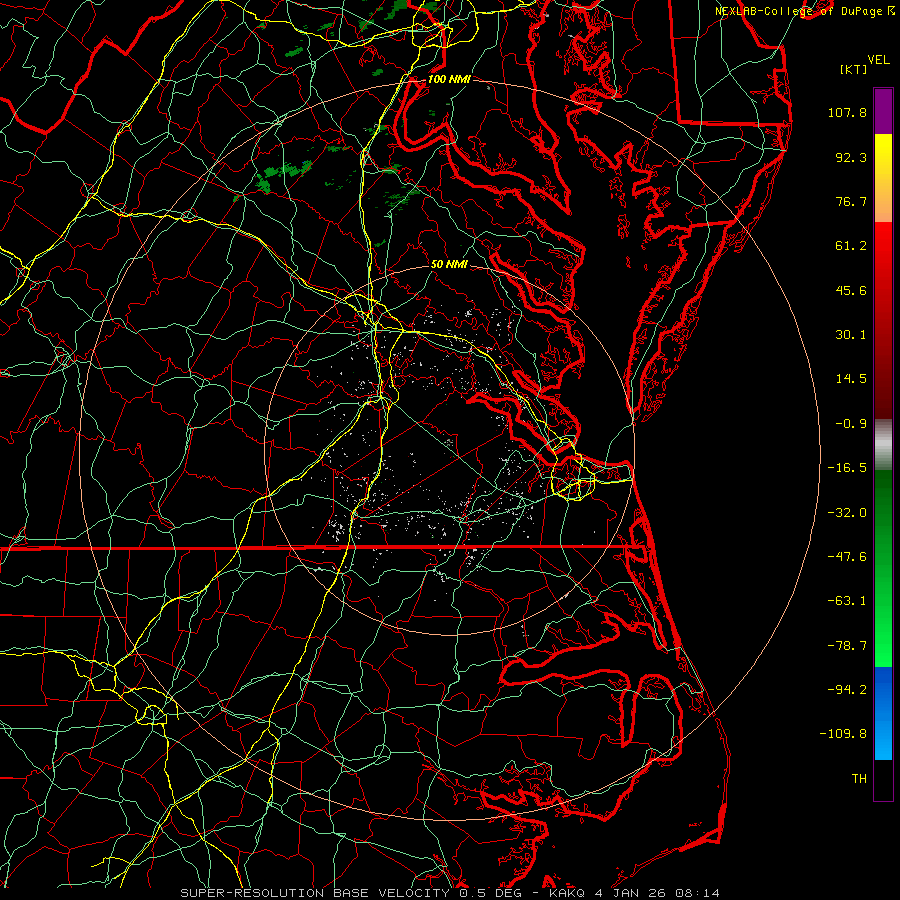
Task: Click the TH threshold label
Action: [x=859, y=779]
